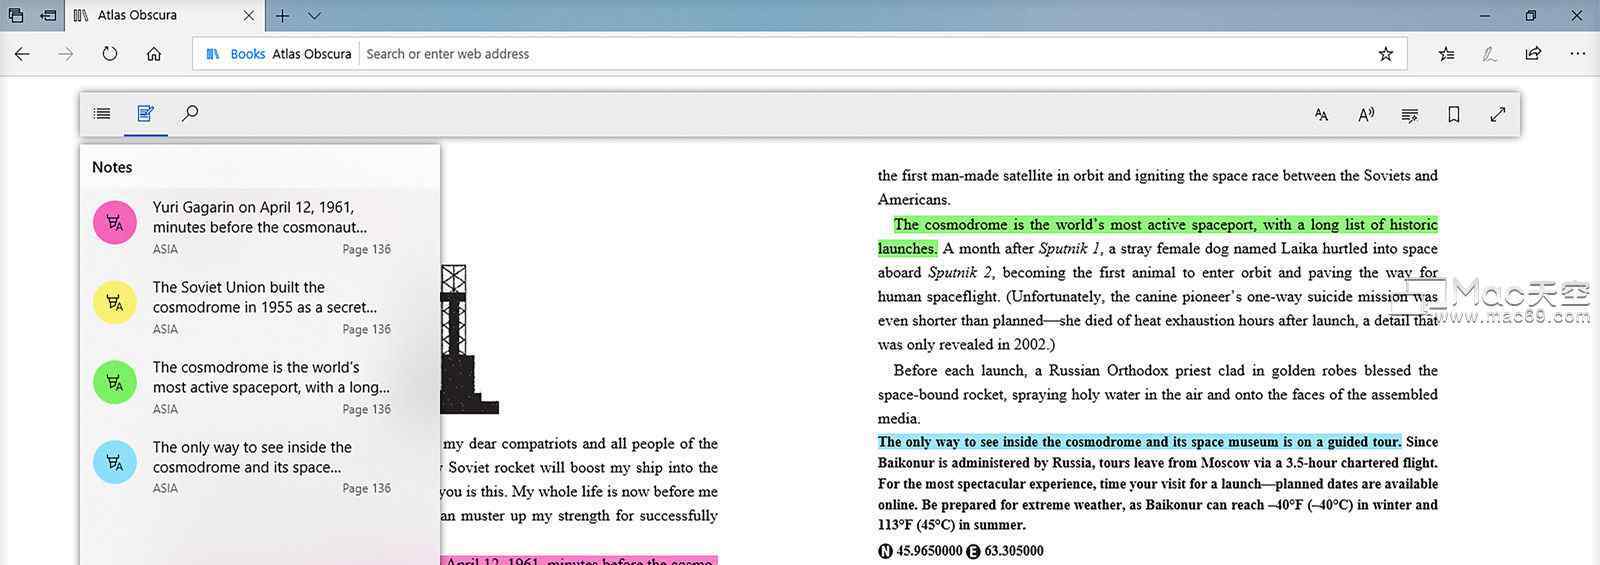Click the coordinates 45.9650000 text

[x=929, y=551]
